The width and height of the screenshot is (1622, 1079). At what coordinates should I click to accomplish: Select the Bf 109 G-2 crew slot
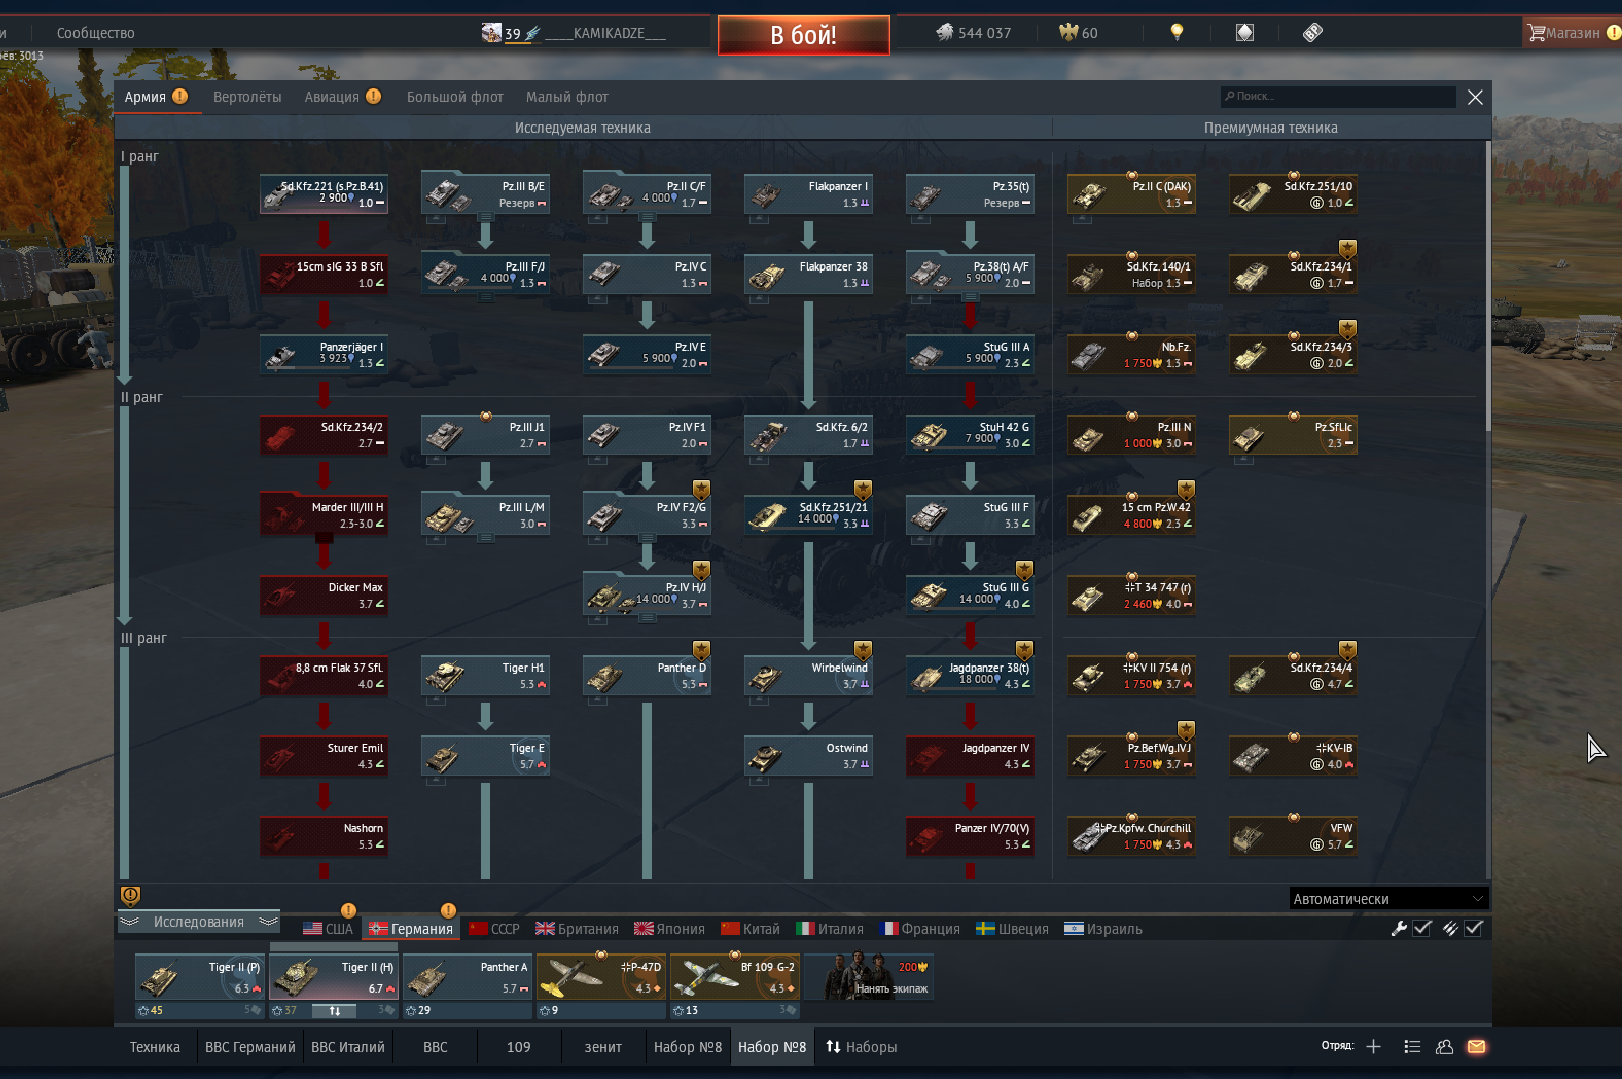click(x=734, y=977)
